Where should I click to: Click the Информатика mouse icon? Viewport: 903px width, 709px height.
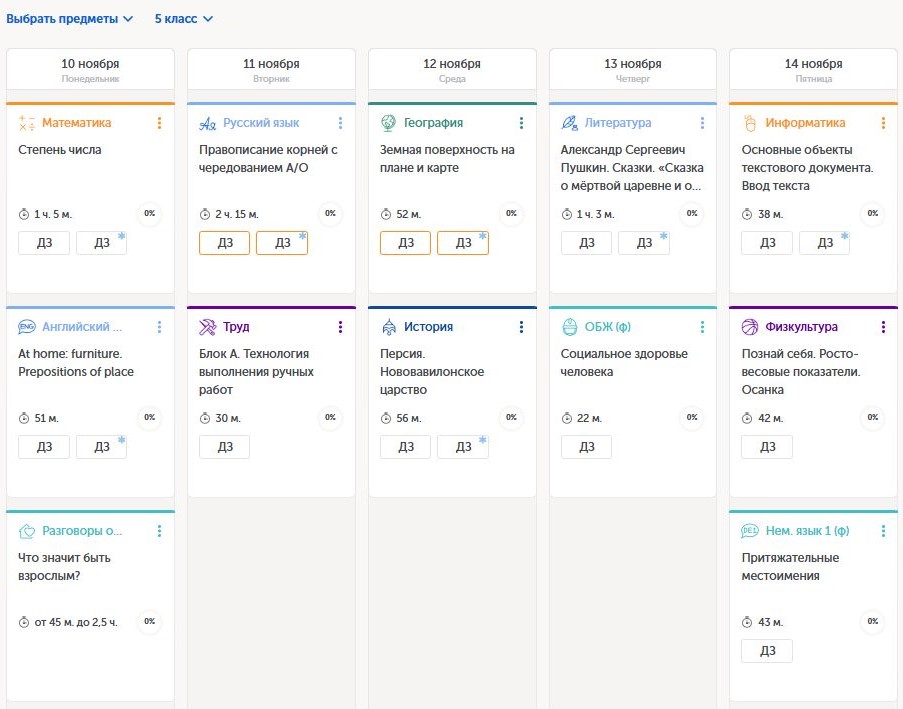pos(750,123)
